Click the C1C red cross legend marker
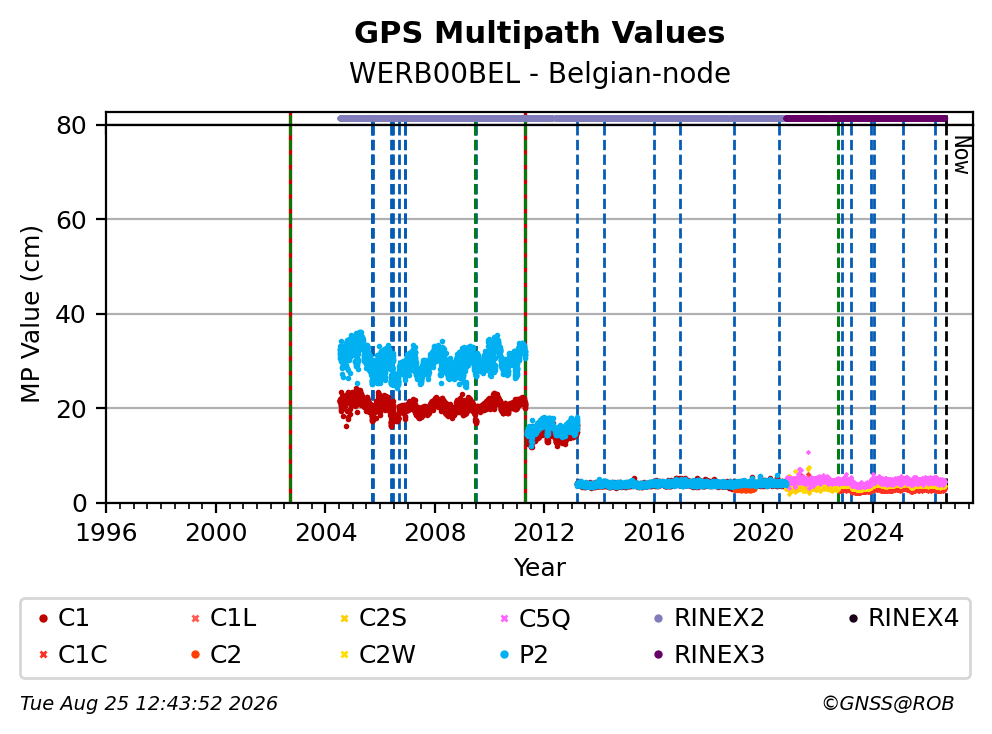992x734 pixels. (x=43, y=654)
